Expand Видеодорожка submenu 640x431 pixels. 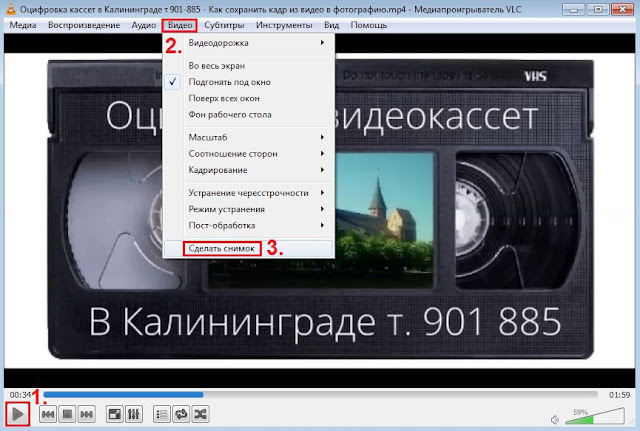[x=249, y=43]
